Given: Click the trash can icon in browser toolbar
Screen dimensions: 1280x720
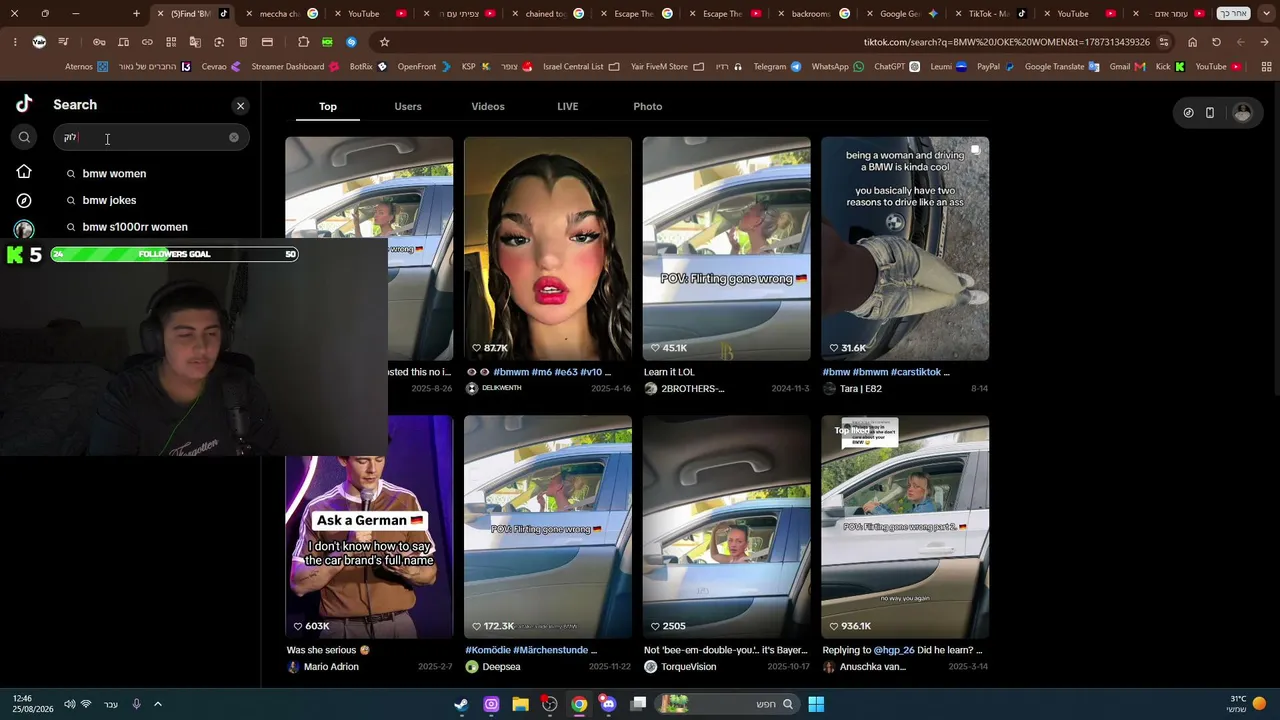Looking at the screenshot, I should 243,42.
